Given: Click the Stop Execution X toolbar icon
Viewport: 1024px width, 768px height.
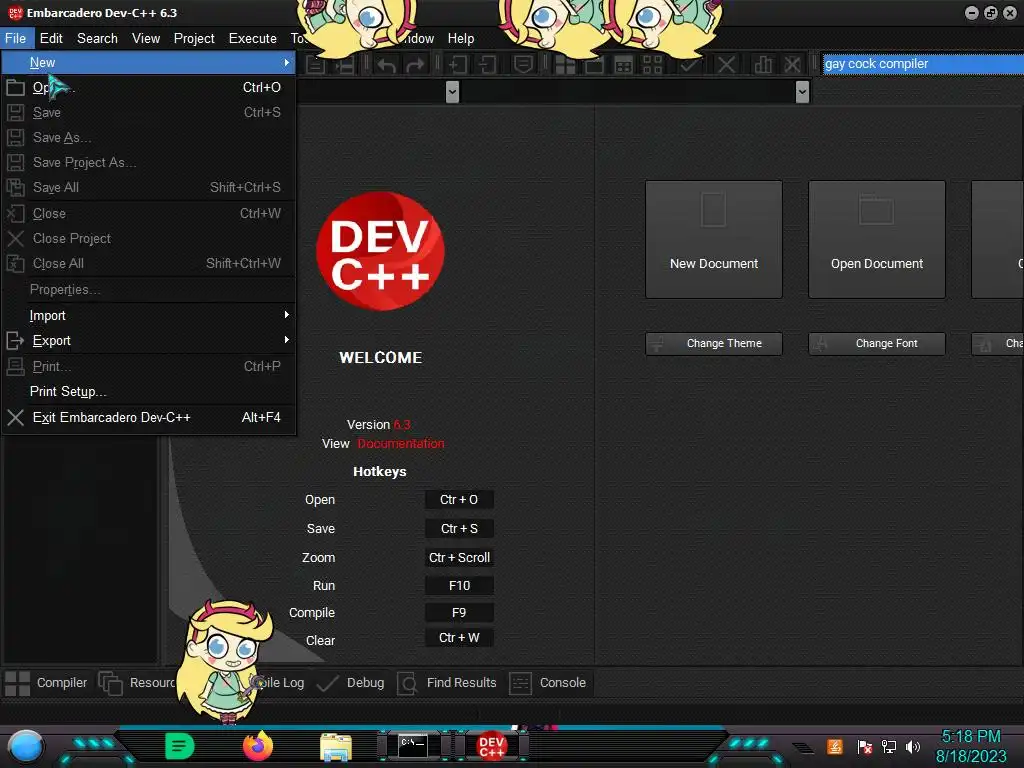Looking at the screenshot, I should (726, 65).
